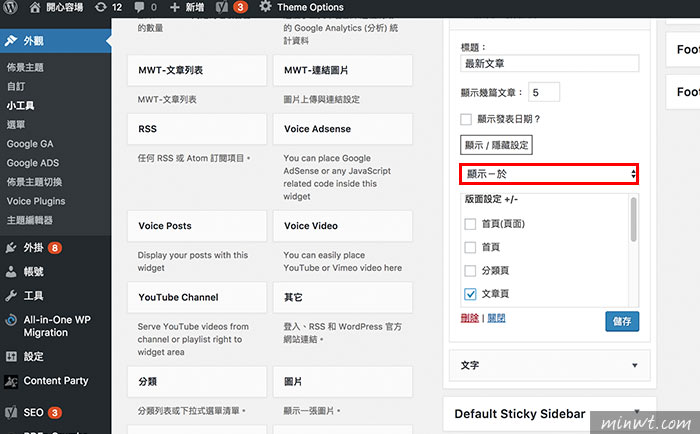Open the site home icon in admin bar

point(35,7)
